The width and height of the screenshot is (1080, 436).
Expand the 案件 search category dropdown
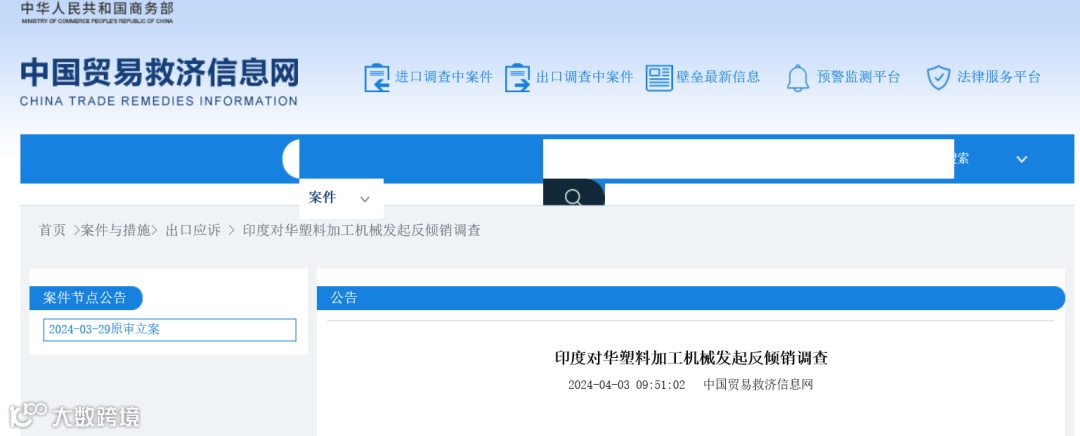pyautogui.click(x=341, y=198)
